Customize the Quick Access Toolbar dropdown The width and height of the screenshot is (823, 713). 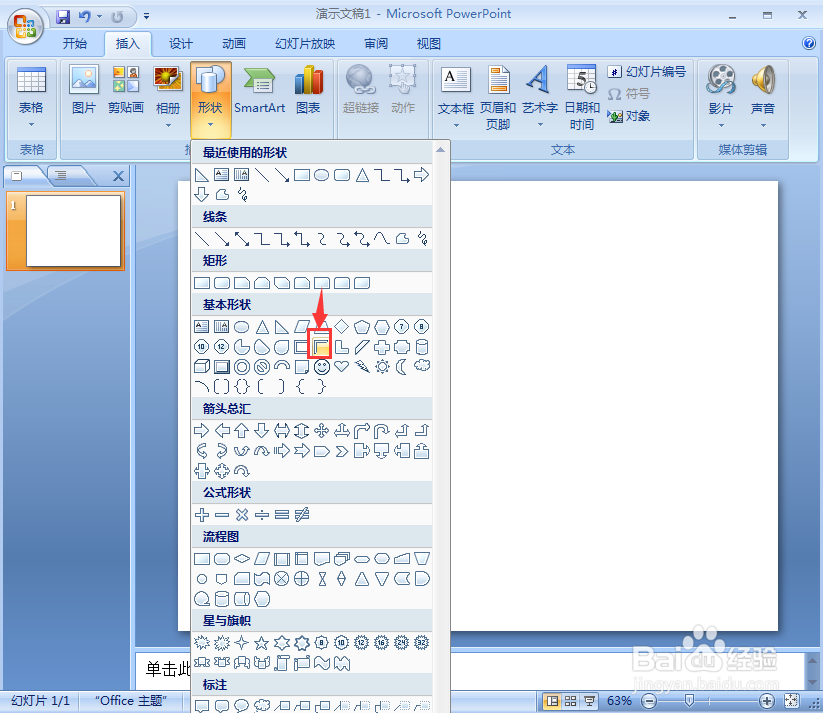[x=146, y=16]
